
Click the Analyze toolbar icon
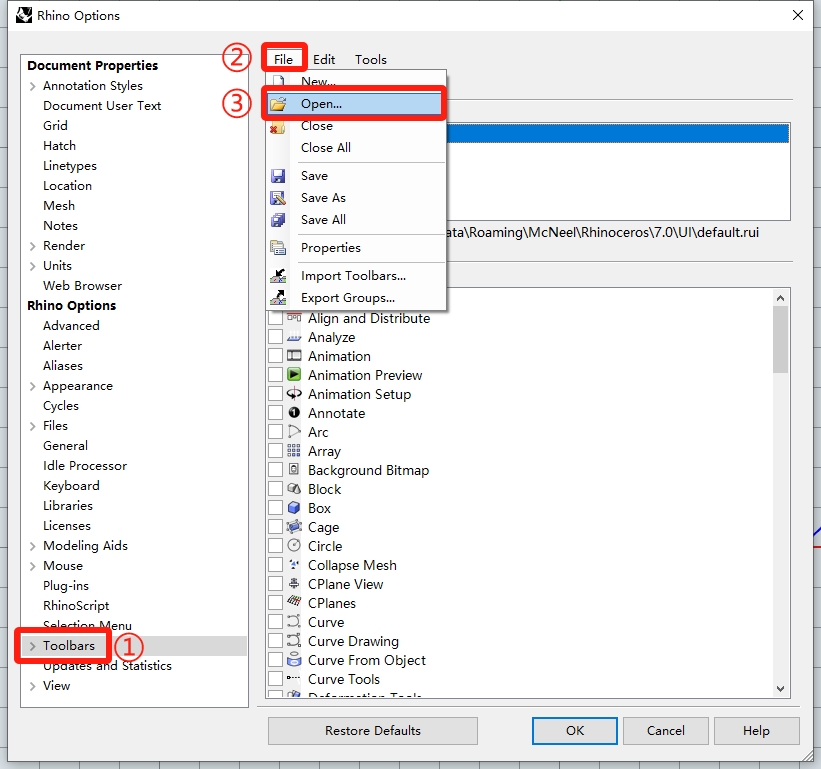(294, 337)
